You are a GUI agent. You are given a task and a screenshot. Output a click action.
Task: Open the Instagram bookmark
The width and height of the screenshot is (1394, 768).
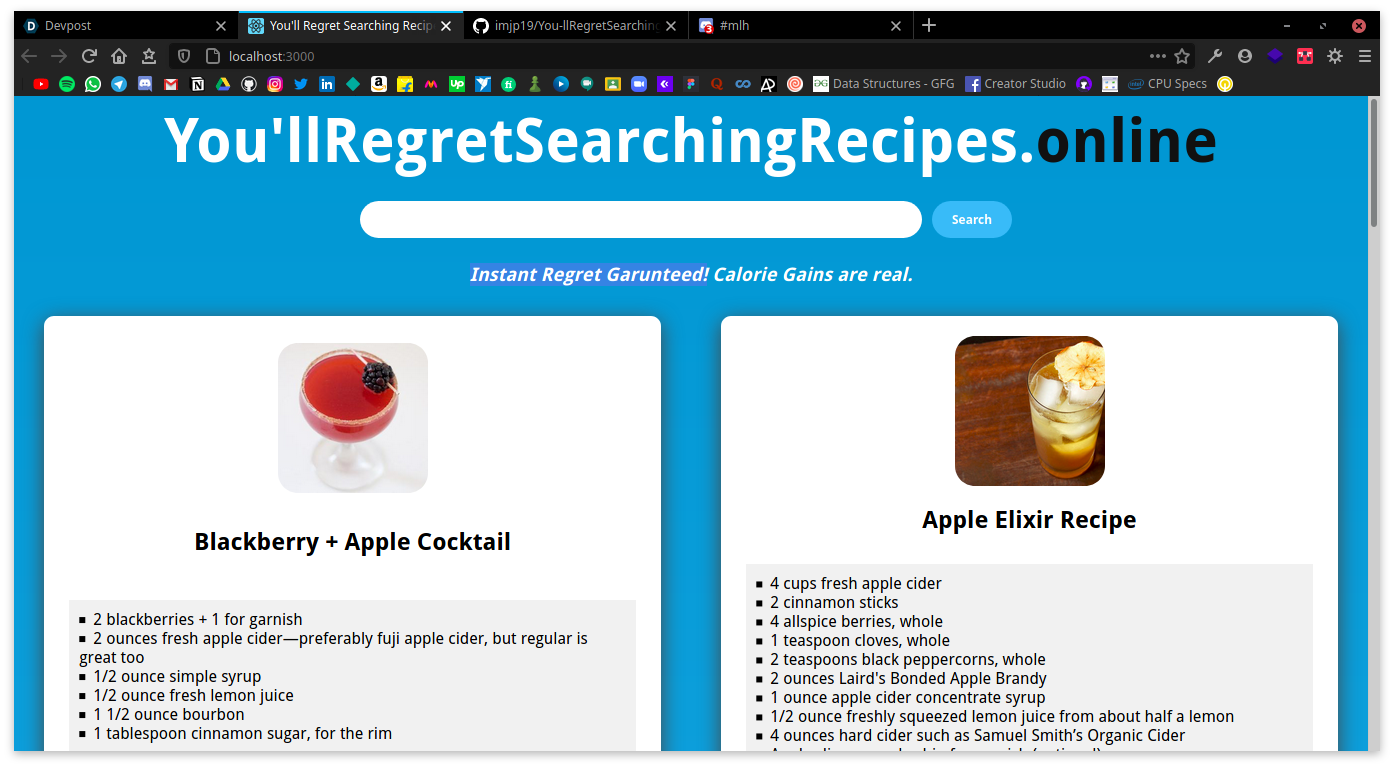click(x=275, y=84)
